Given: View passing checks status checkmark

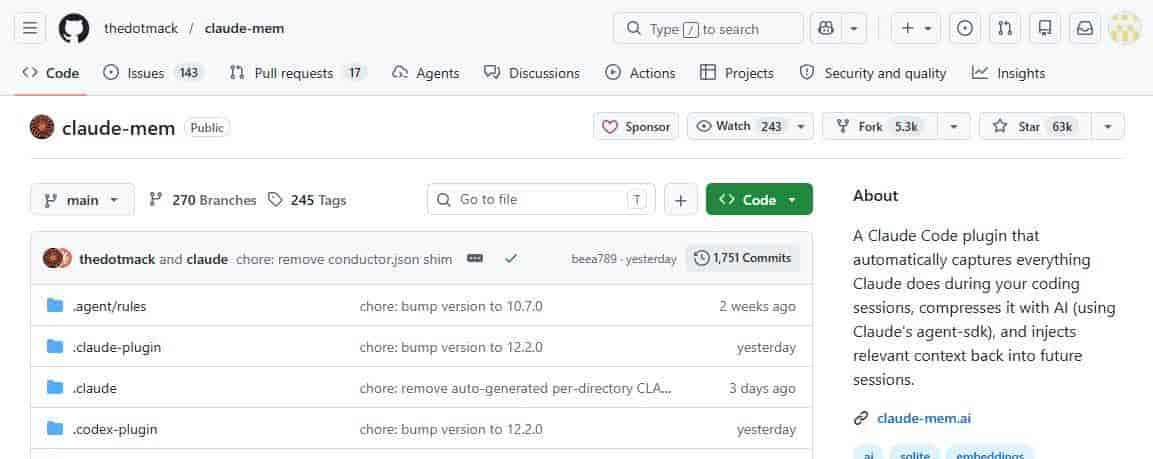Looking at the screenshot, I should [x=511, y=258].
